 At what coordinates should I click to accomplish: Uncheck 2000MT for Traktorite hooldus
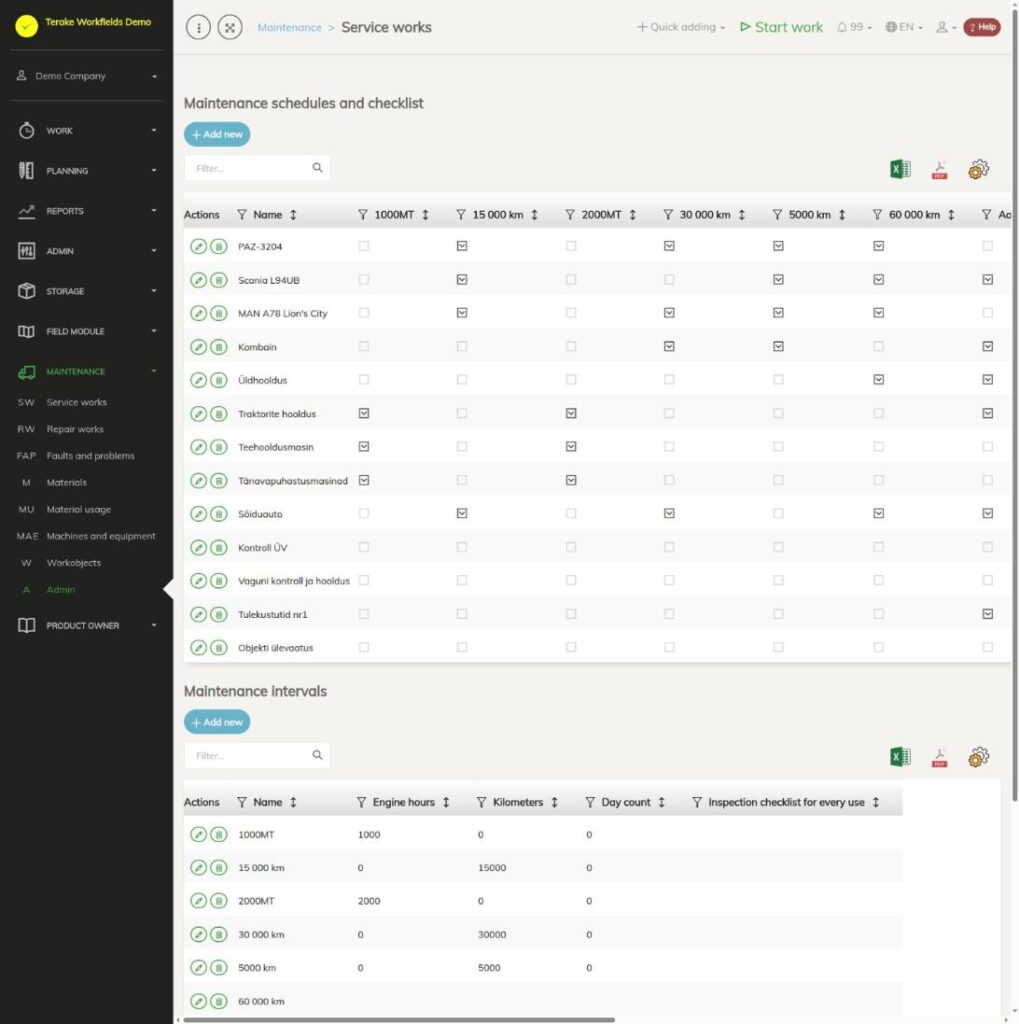(571, 413)
